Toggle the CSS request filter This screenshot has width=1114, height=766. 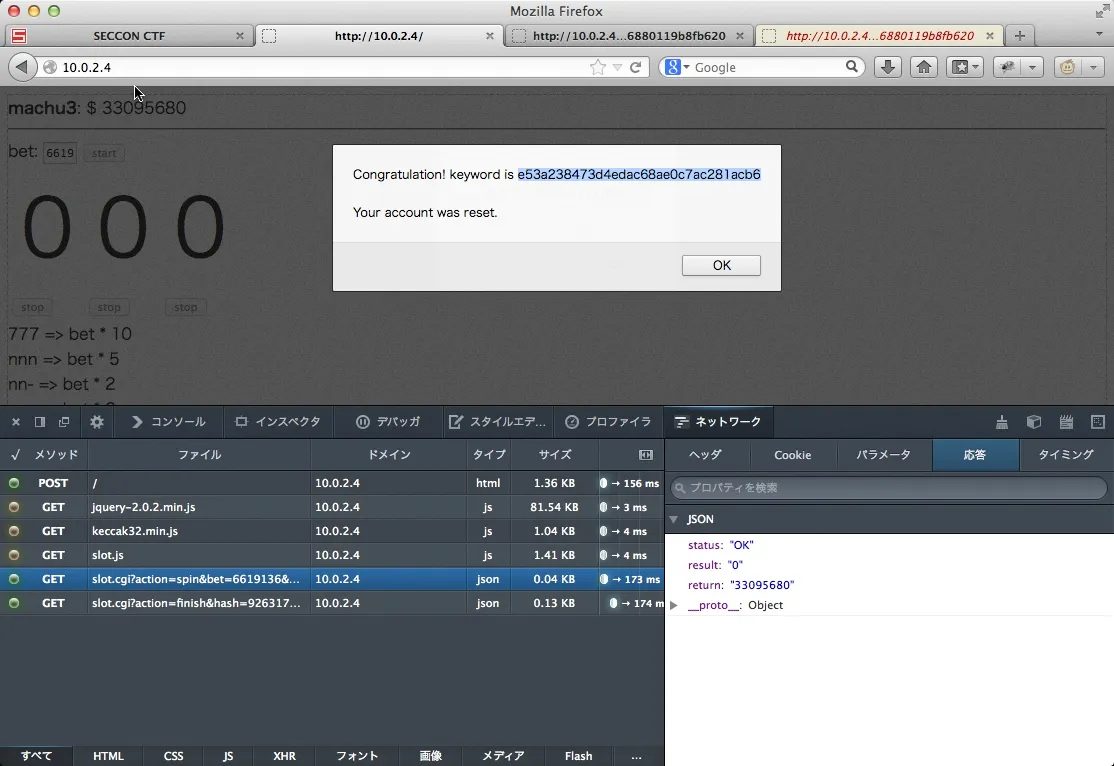(173, 756)
